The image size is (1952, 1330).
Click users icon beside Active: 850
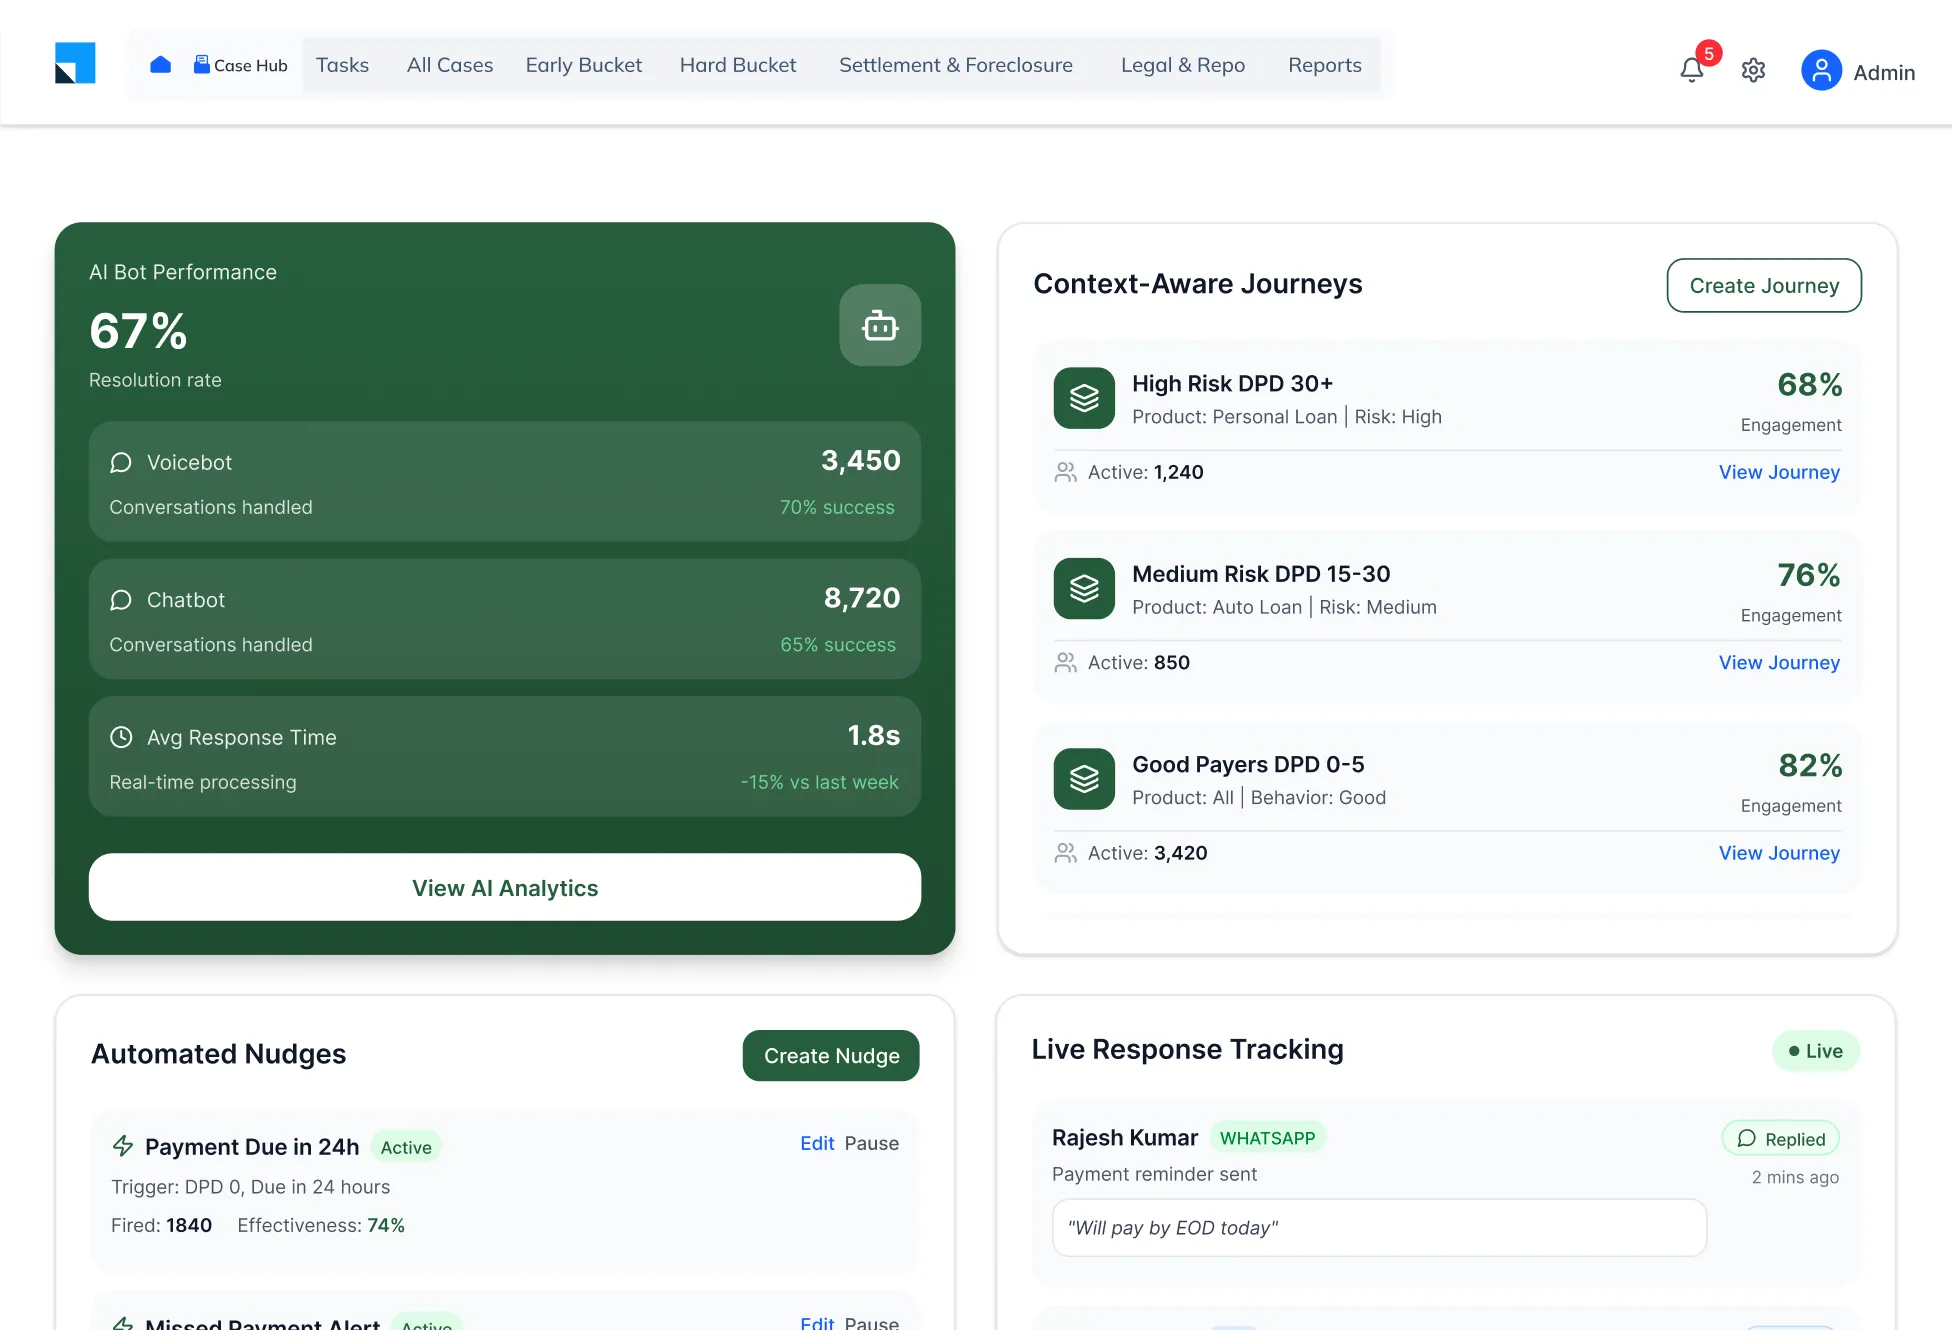tap(1066, 662)
